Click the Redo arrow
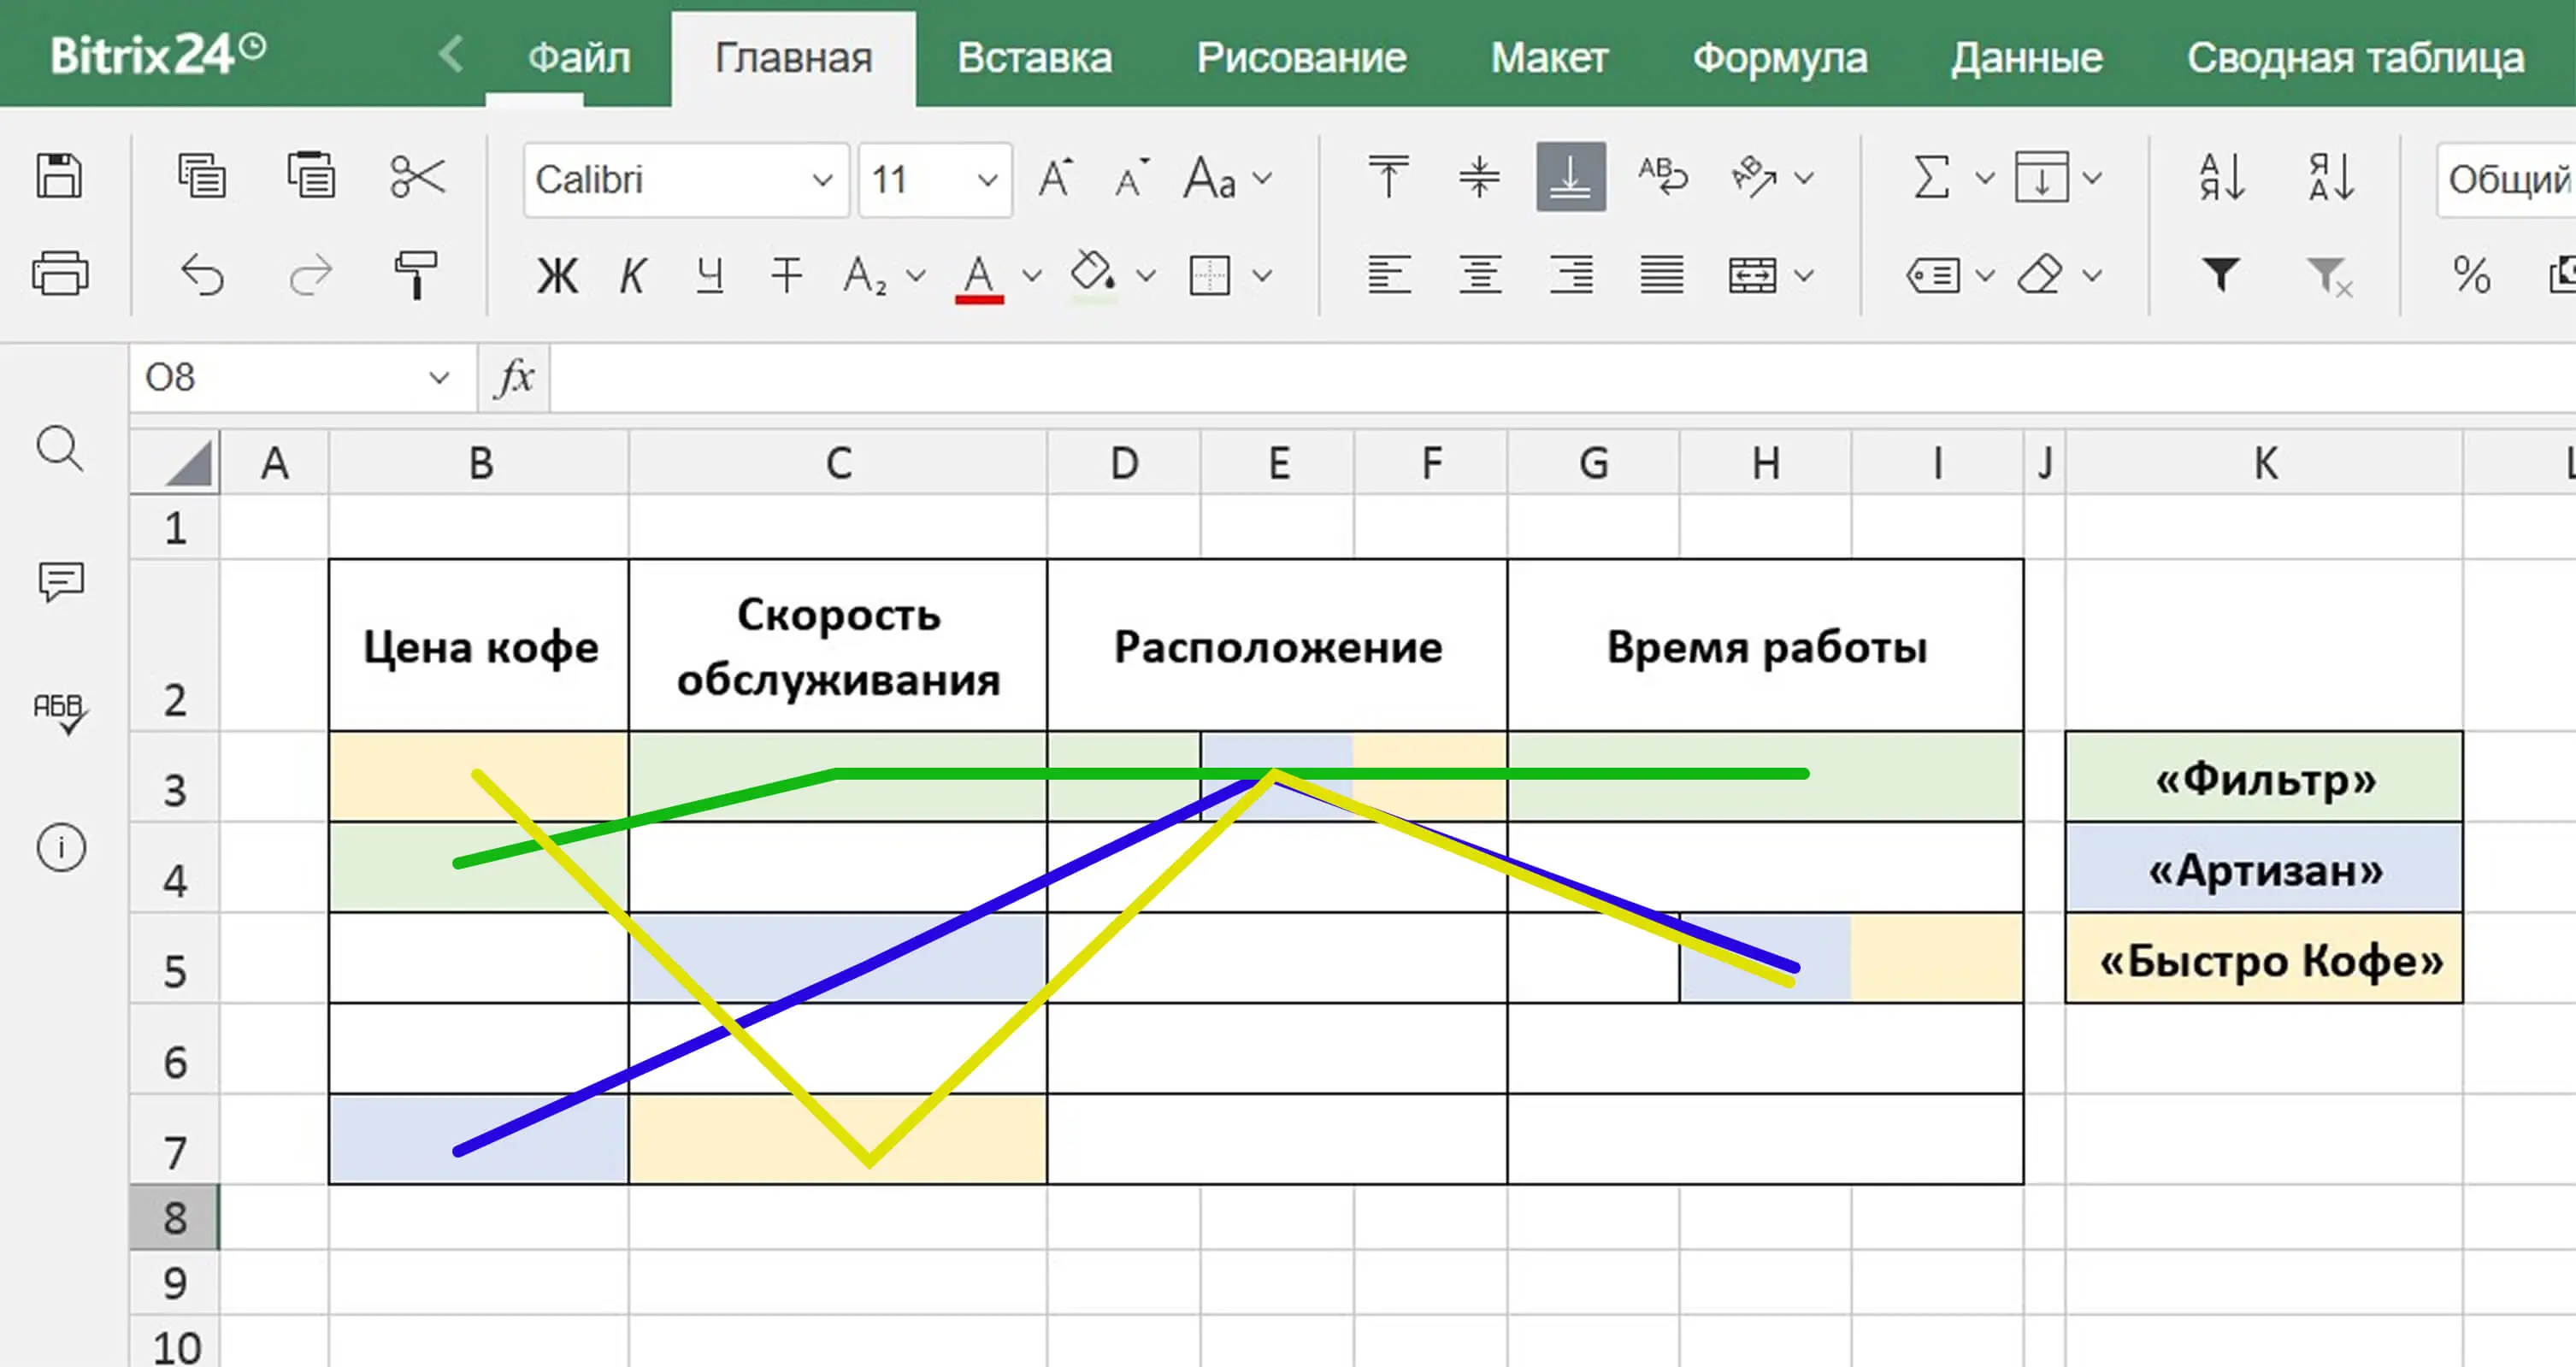This screenshot has height=1367, width=2576. 310,275
